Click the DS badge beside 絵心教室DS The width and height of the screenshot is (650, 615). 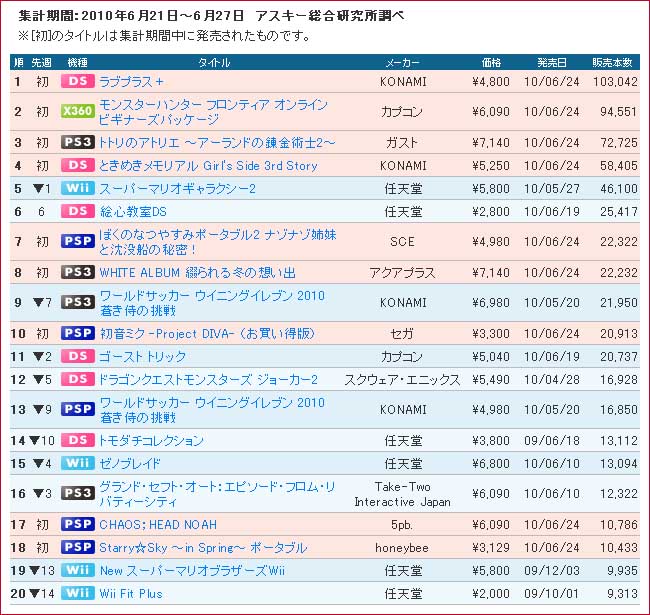click(x=78, y=211)
